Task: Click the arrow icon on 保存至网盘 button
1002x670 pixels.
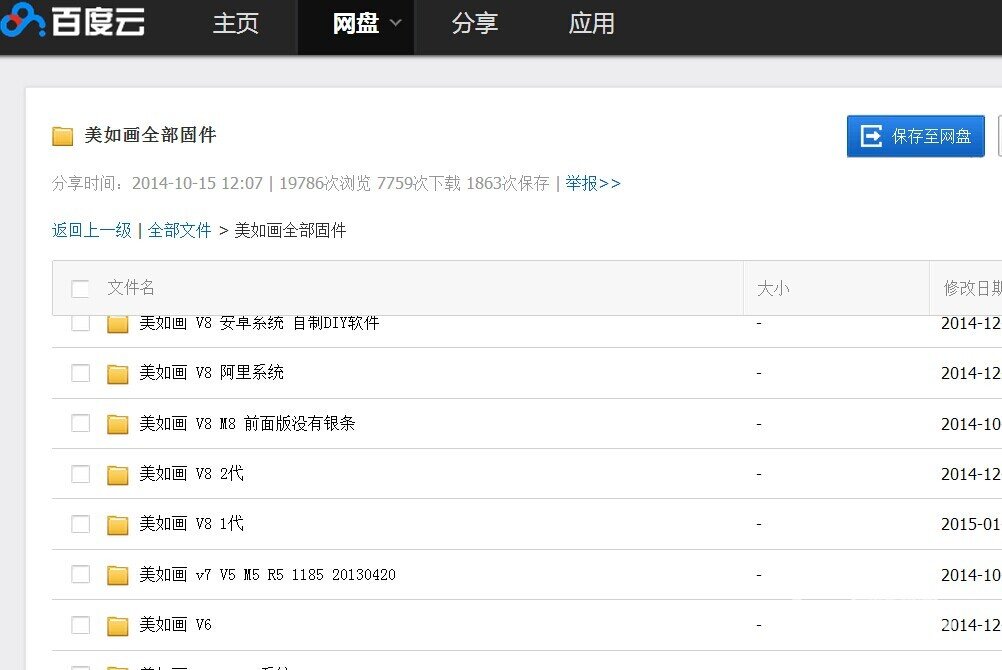Action: click(x=871, y=136)
